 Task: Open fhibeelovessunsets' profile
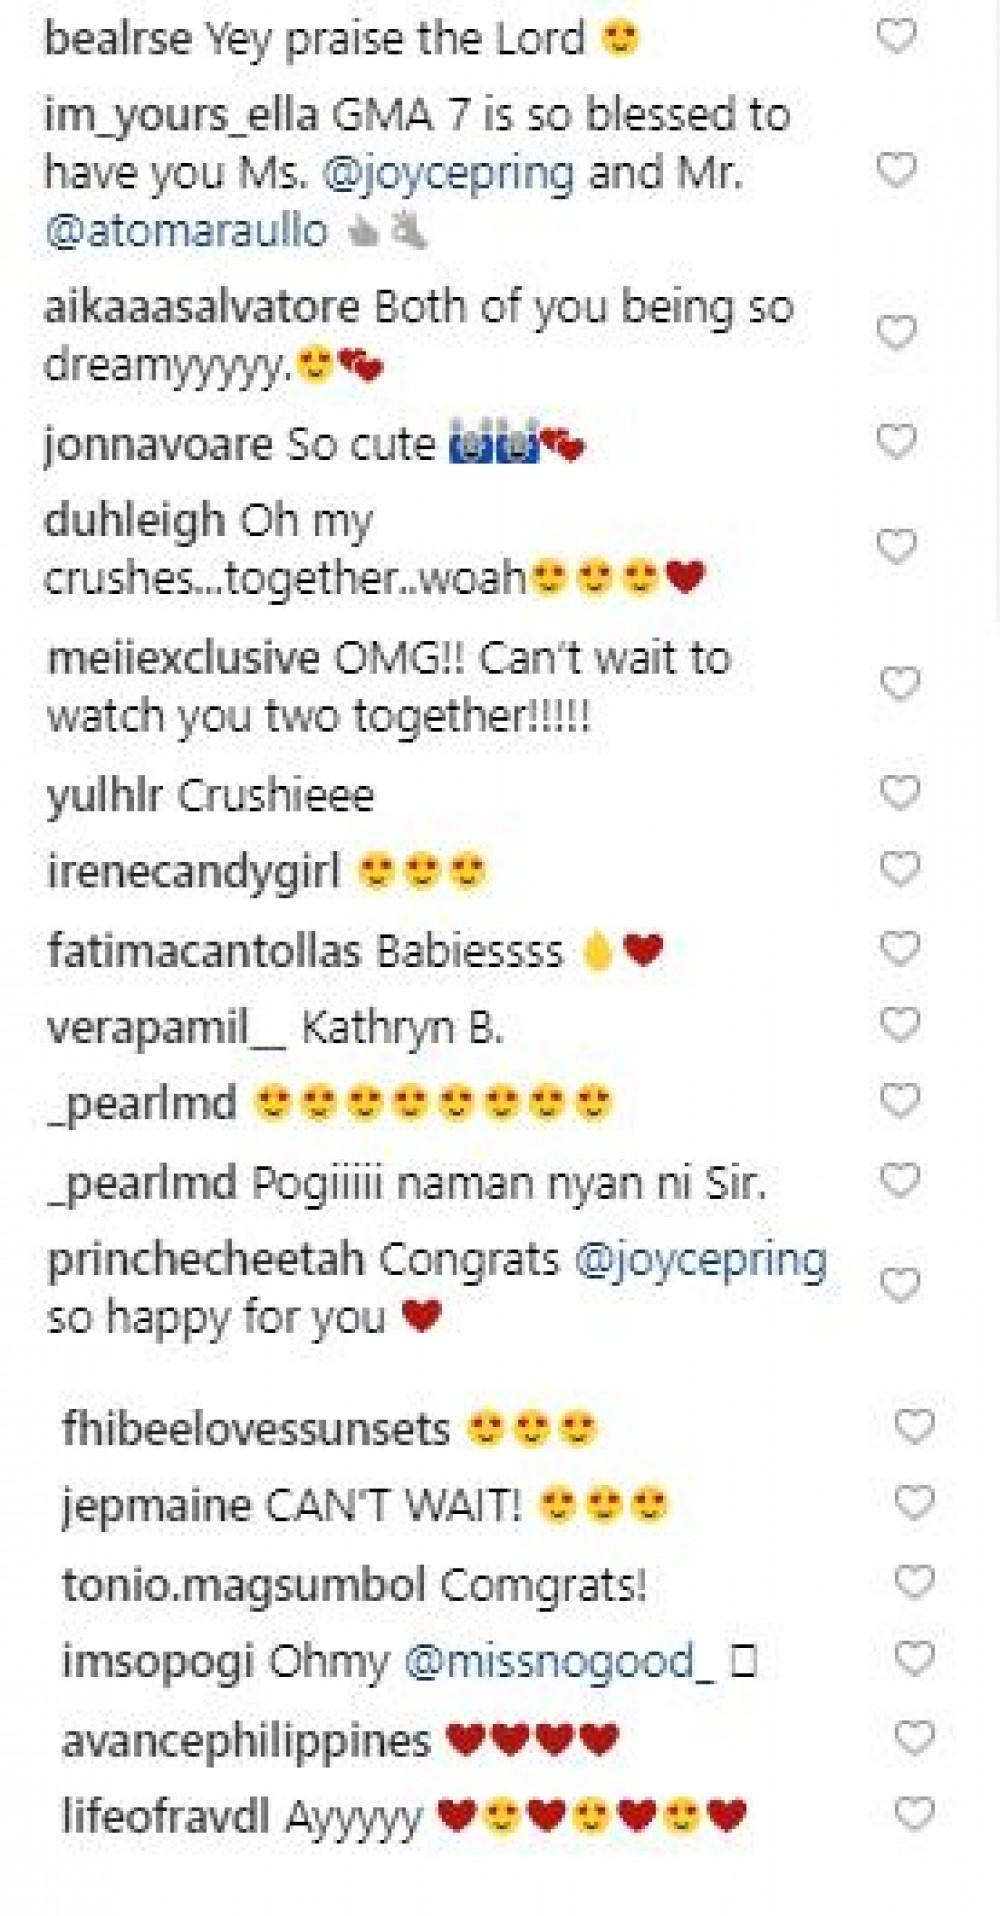255,1429
